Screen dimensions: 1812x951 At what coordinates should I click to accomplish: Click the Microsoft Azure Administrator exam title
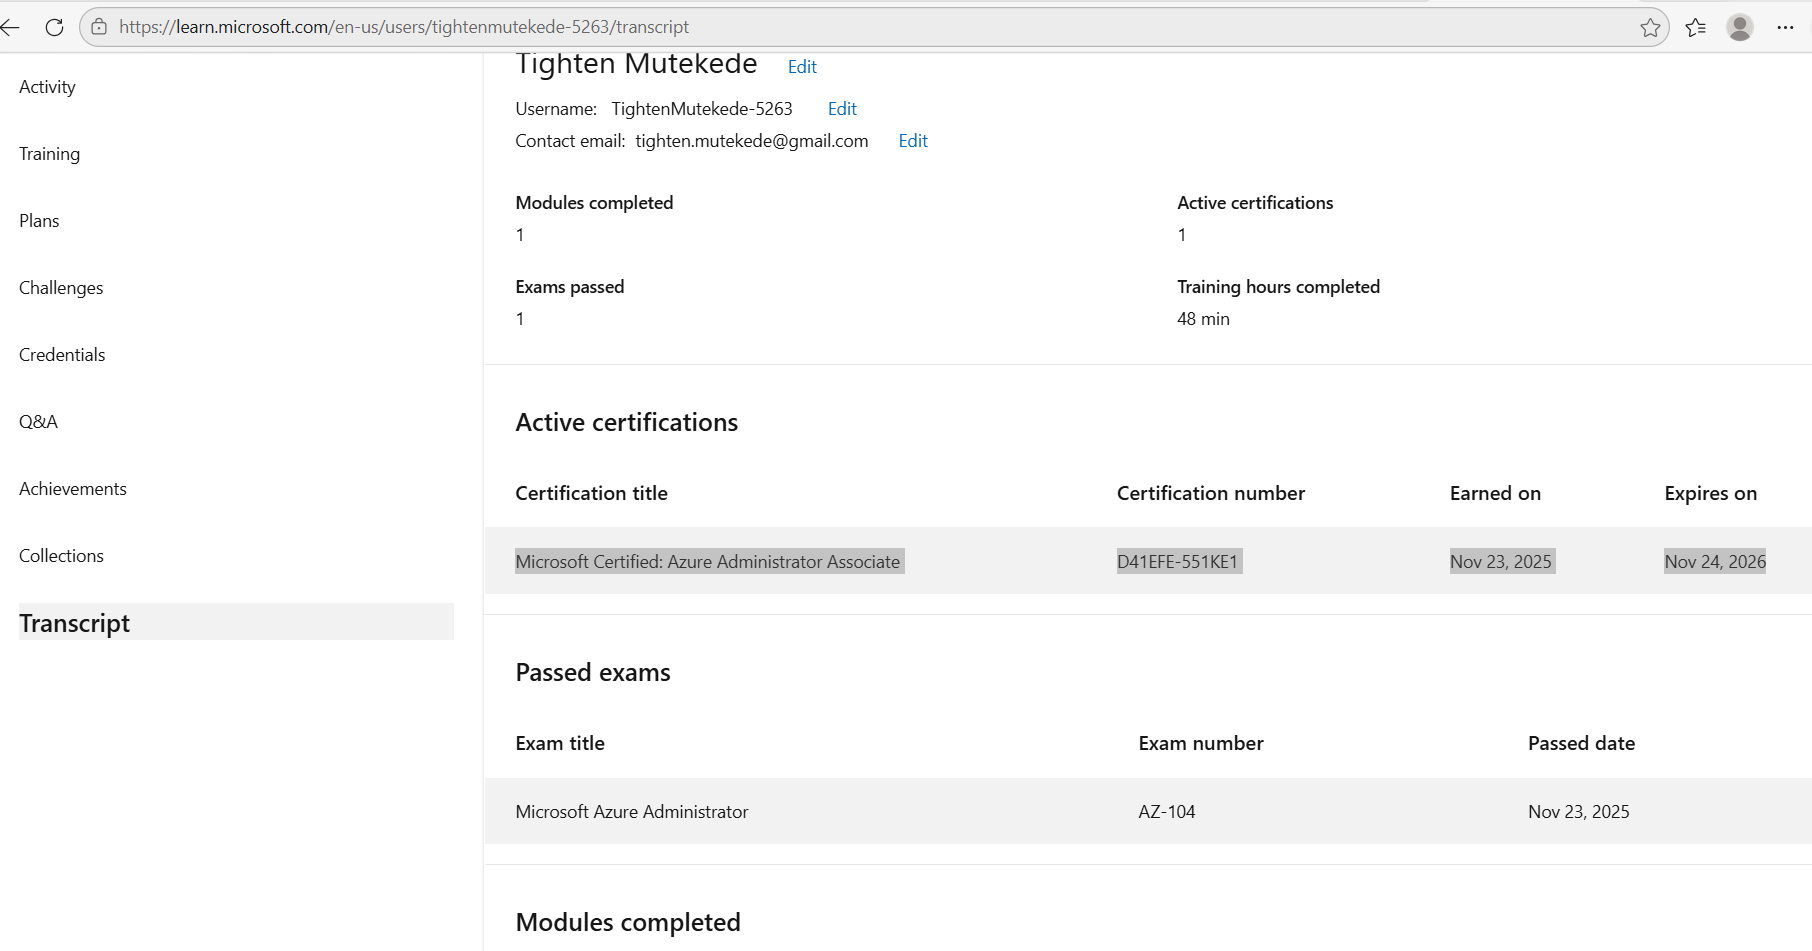point(632,812)
